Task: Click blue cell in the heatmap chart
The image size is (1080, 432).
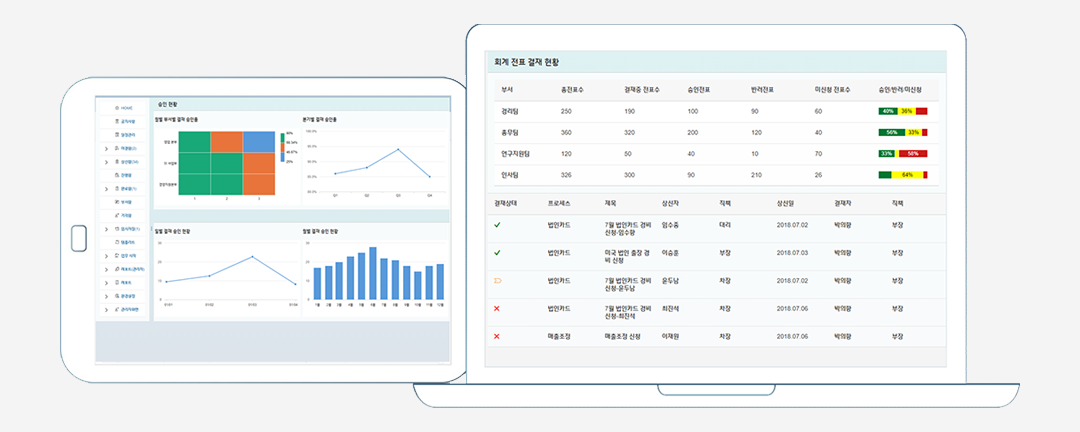Action: (x=258, y=142)
